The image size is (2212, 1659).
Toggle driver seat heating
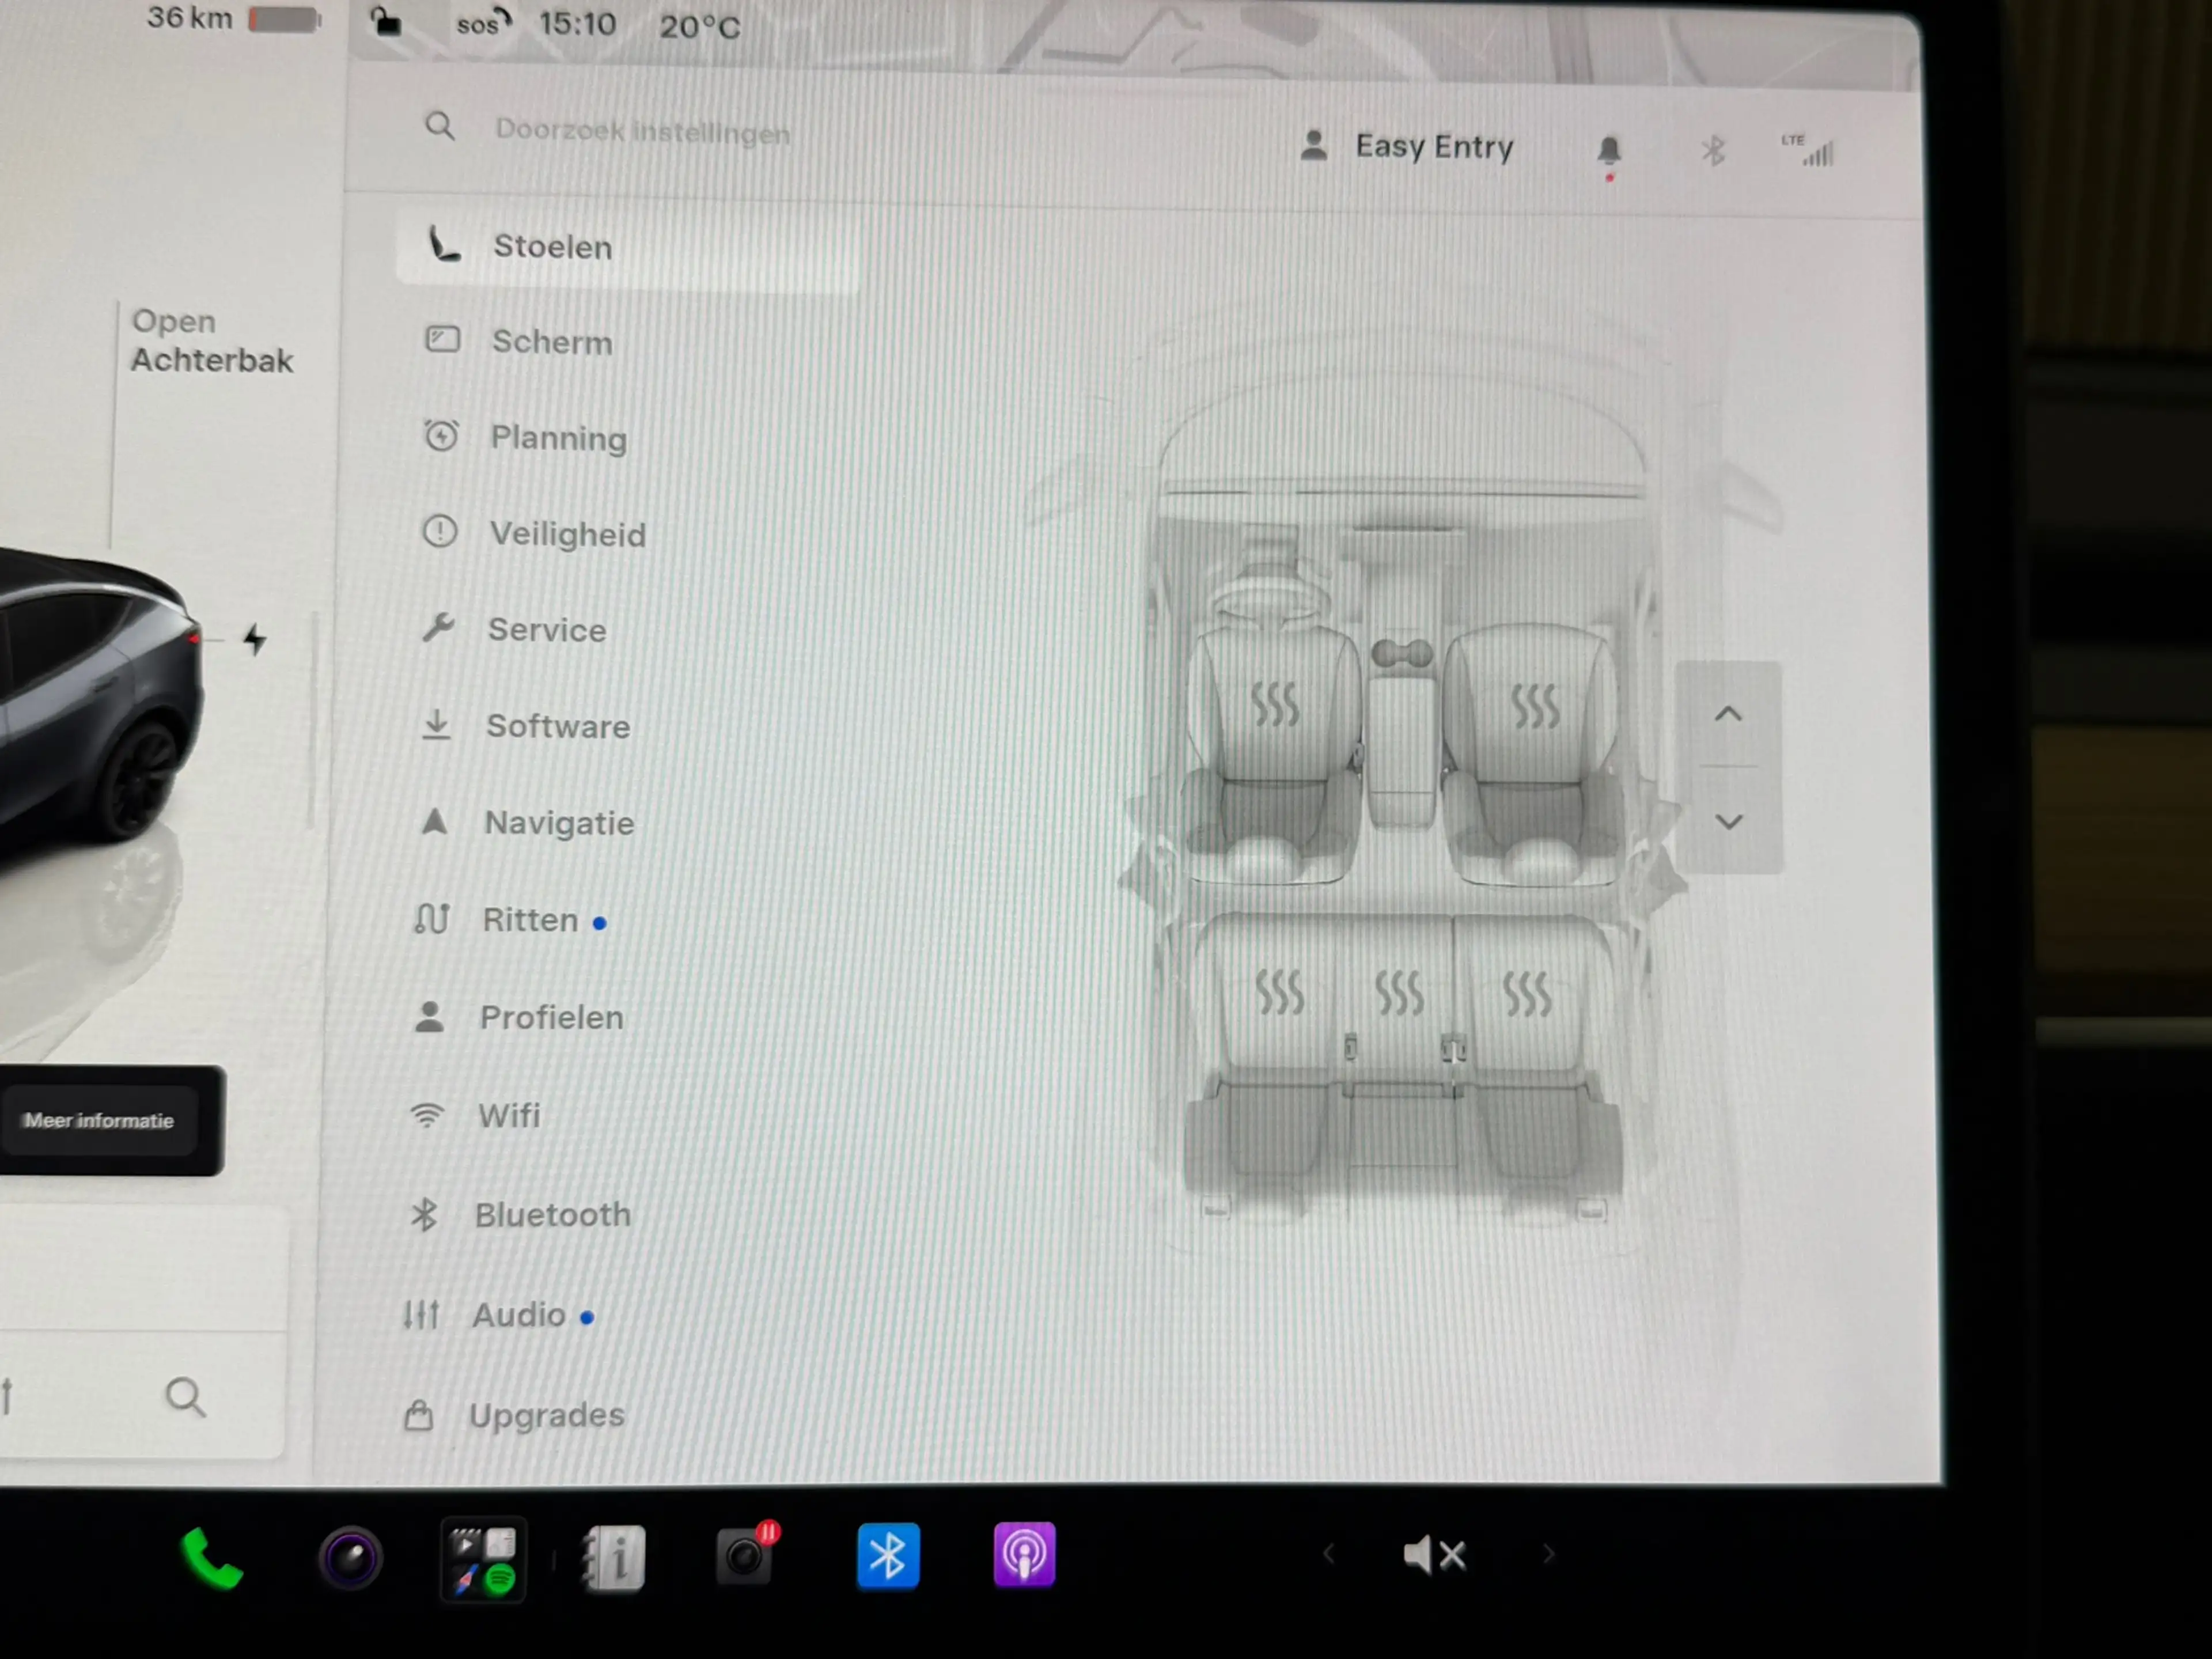[x=1275, y=705]
